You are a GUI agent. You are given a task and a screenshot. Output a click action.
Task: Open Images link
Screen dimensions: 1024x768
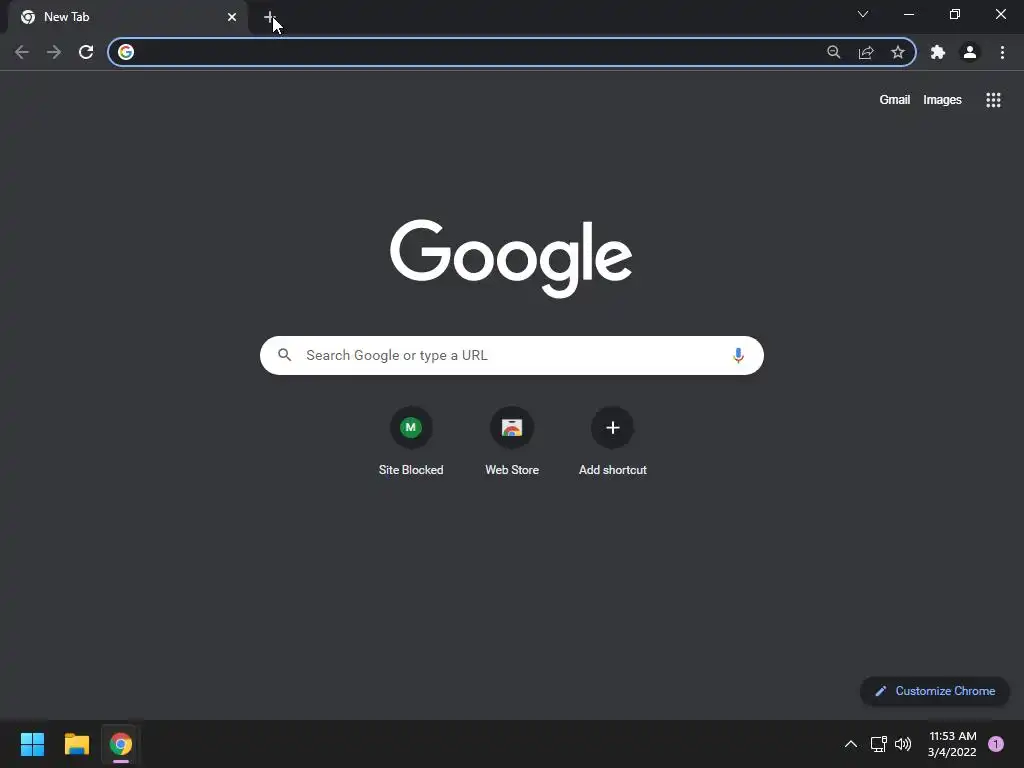[942, 100]
